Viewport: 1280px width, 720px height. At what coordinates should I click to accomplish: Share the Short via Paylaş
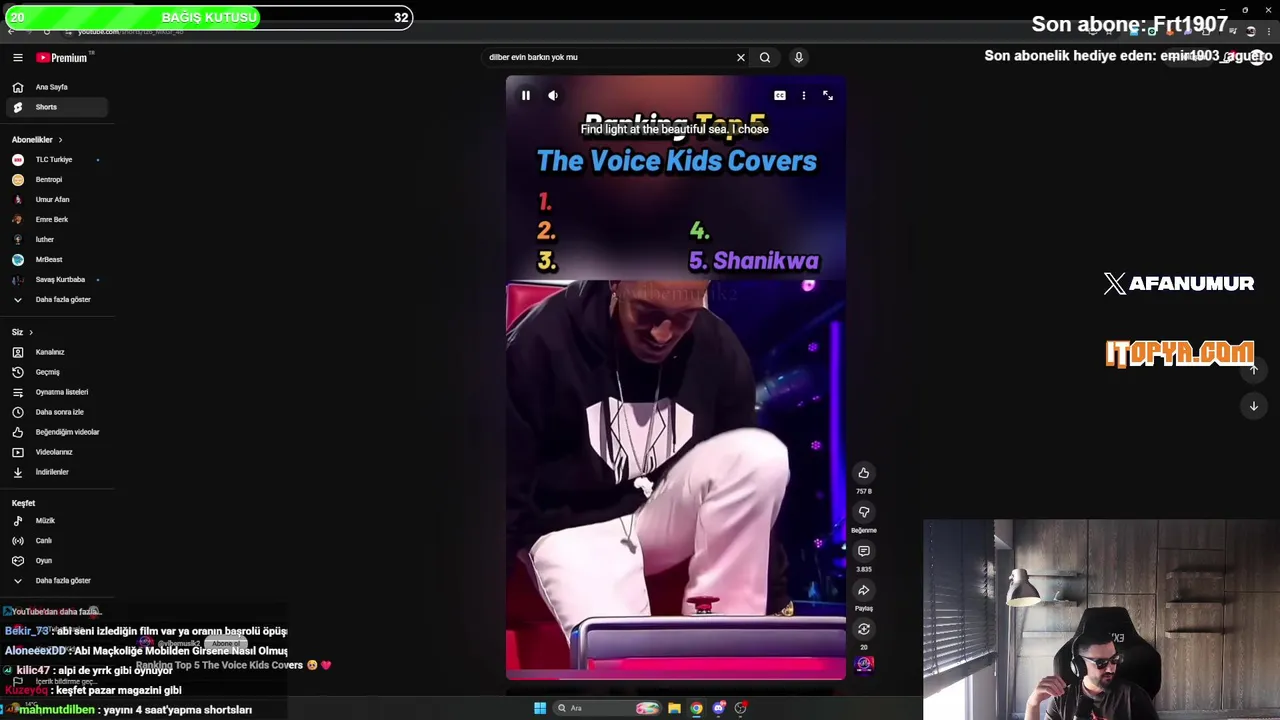(x=864, y=590)
